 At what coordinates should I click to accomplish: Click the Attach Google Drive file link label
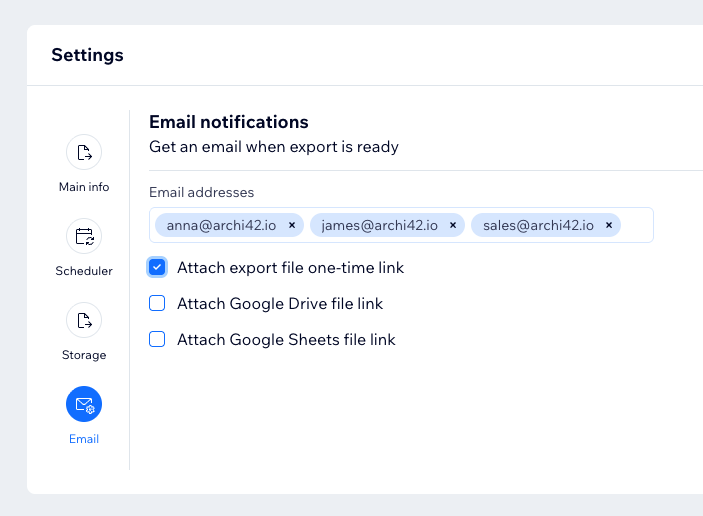click(x=280, y=304)
